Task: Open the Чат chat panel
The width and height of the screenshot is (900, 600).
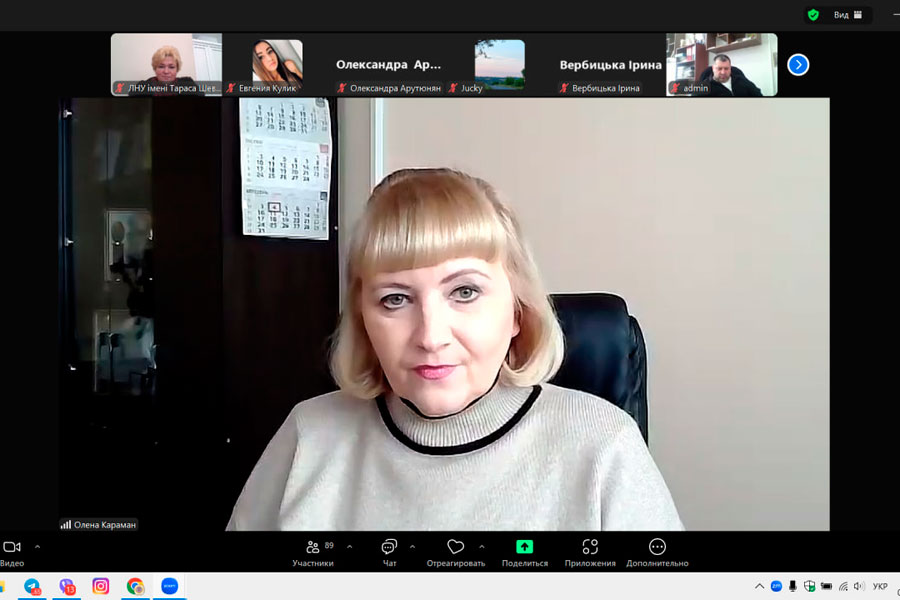Action: [389, 553]
